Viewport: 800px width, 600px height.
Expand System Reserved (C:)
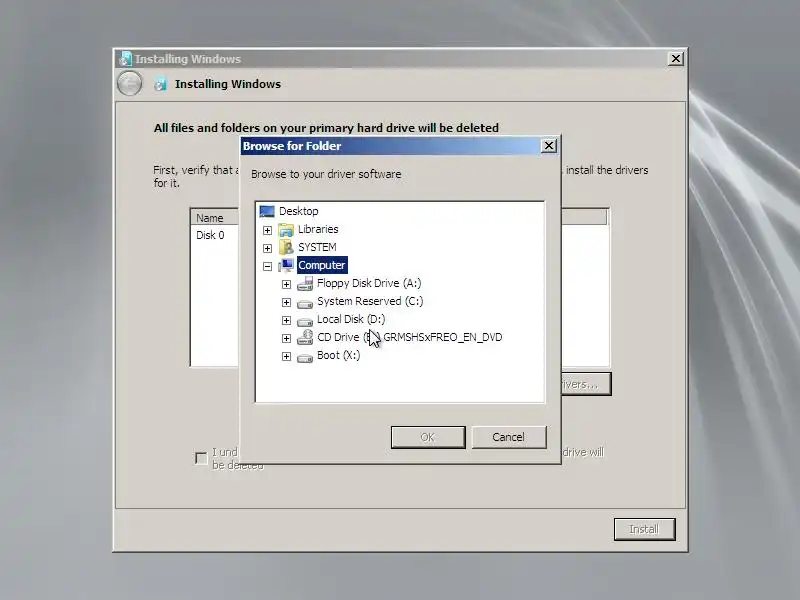click(x=286, y=303)
